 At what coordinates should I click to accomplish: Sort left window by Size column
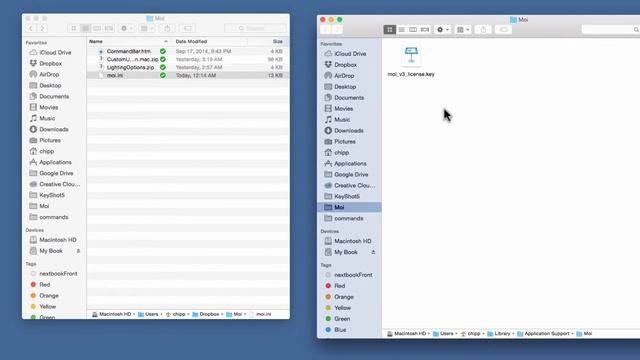click(x=268, y=42)
